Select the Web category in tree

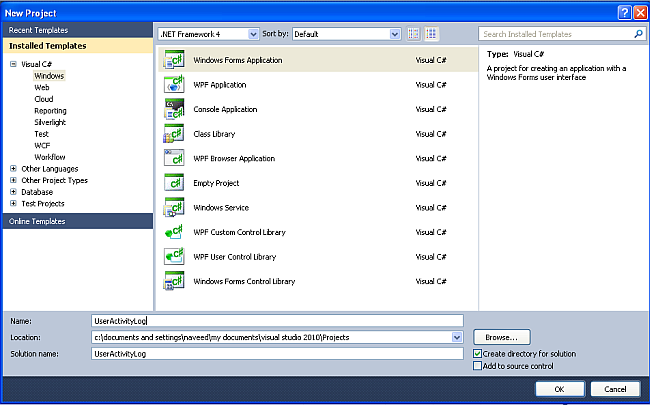(42, 87)
